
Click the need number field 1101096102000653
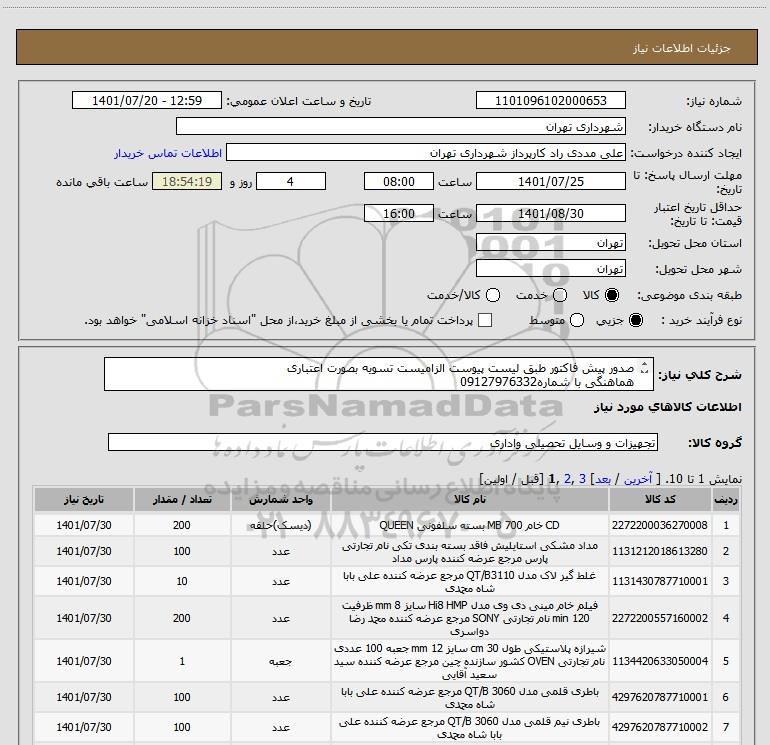pos(550,100)
